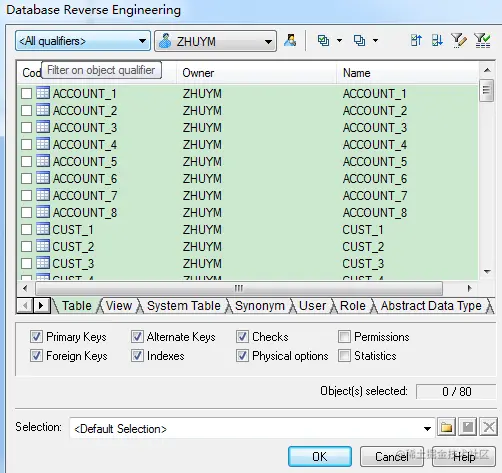Toggle the enable filter icon

[482, 41]
